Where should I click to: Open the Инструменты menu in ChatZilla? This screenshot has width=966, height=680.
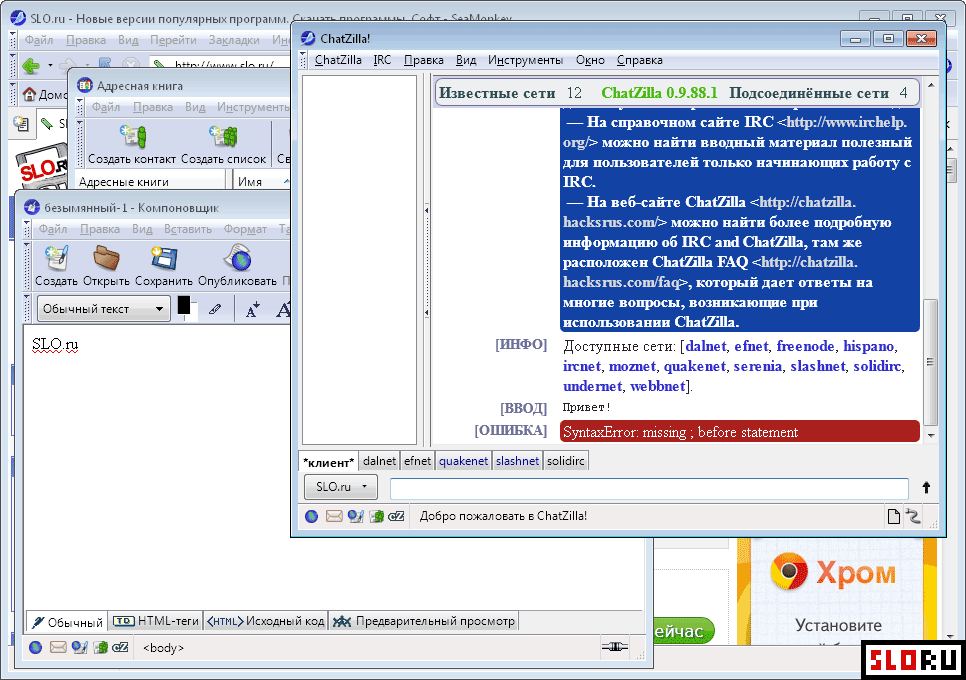(526, 60)
